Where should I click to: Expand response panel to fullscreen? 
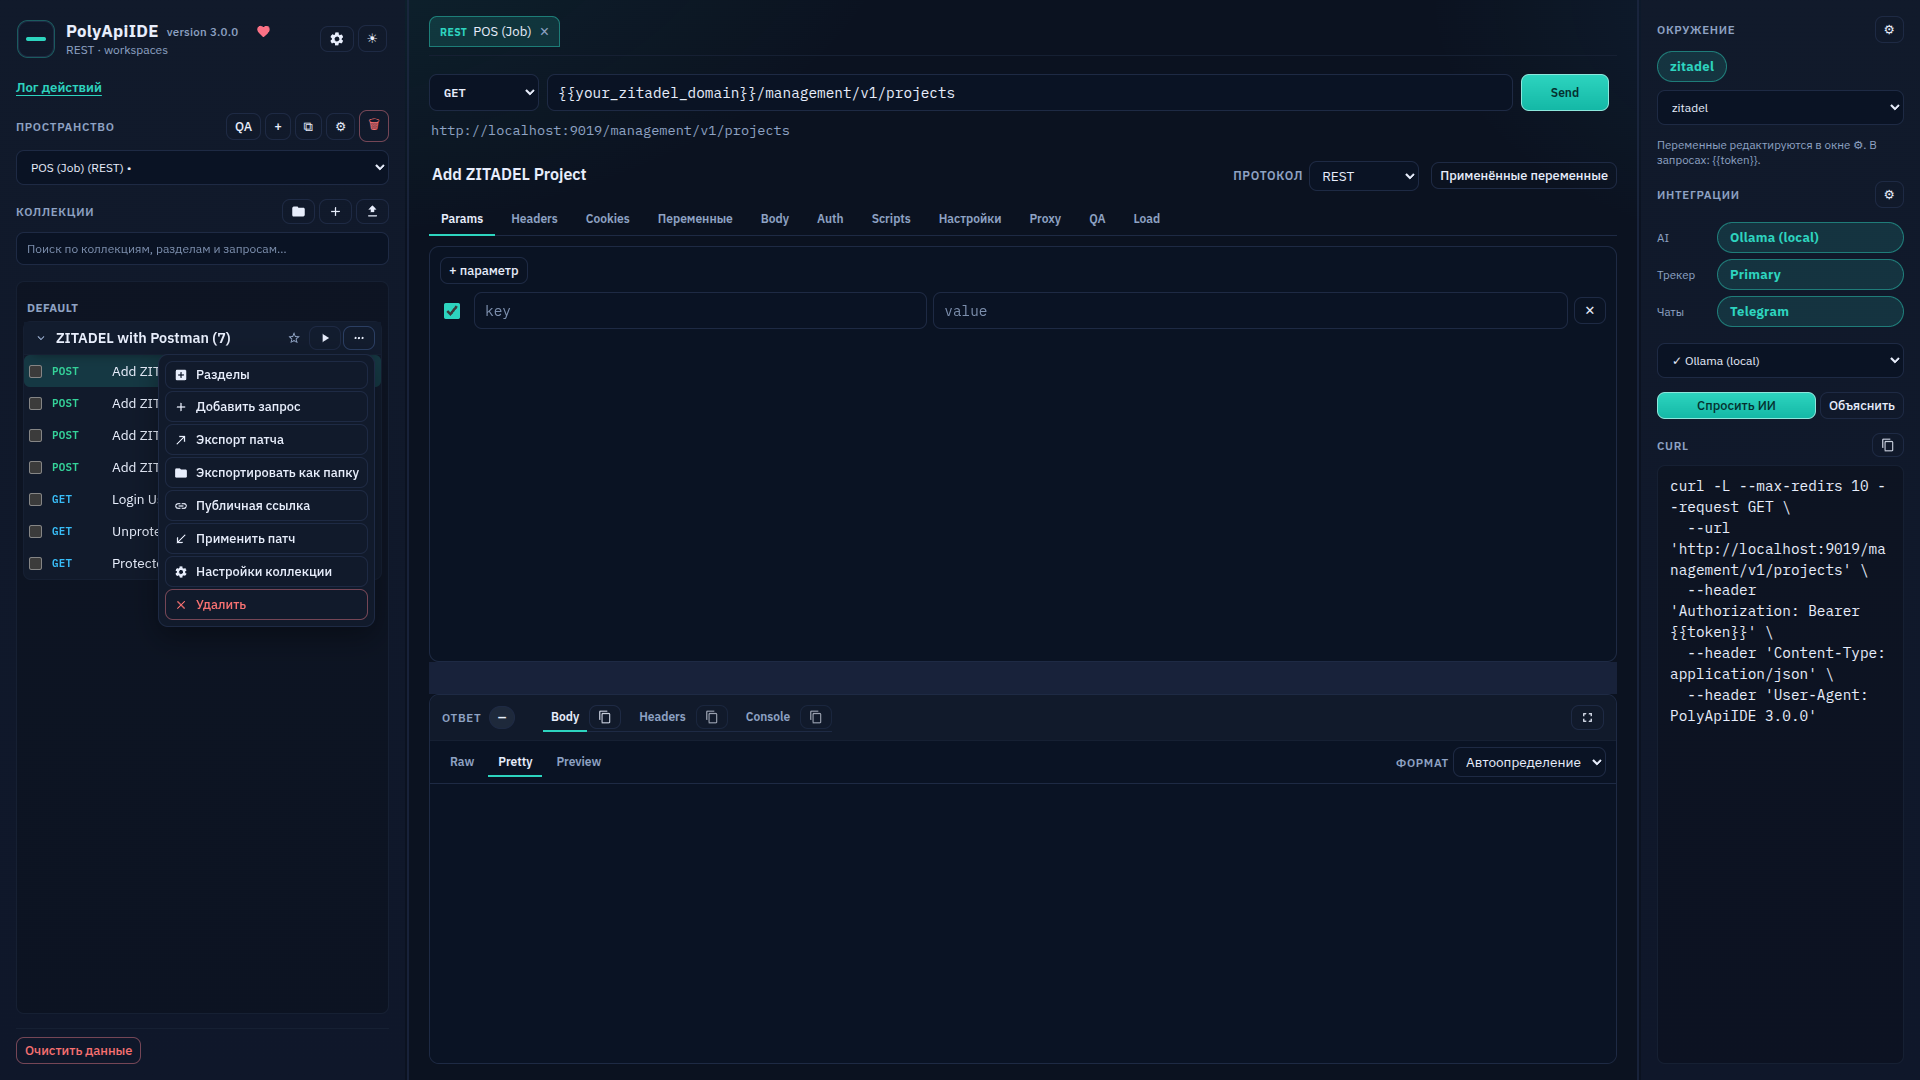coord(1587,718)
